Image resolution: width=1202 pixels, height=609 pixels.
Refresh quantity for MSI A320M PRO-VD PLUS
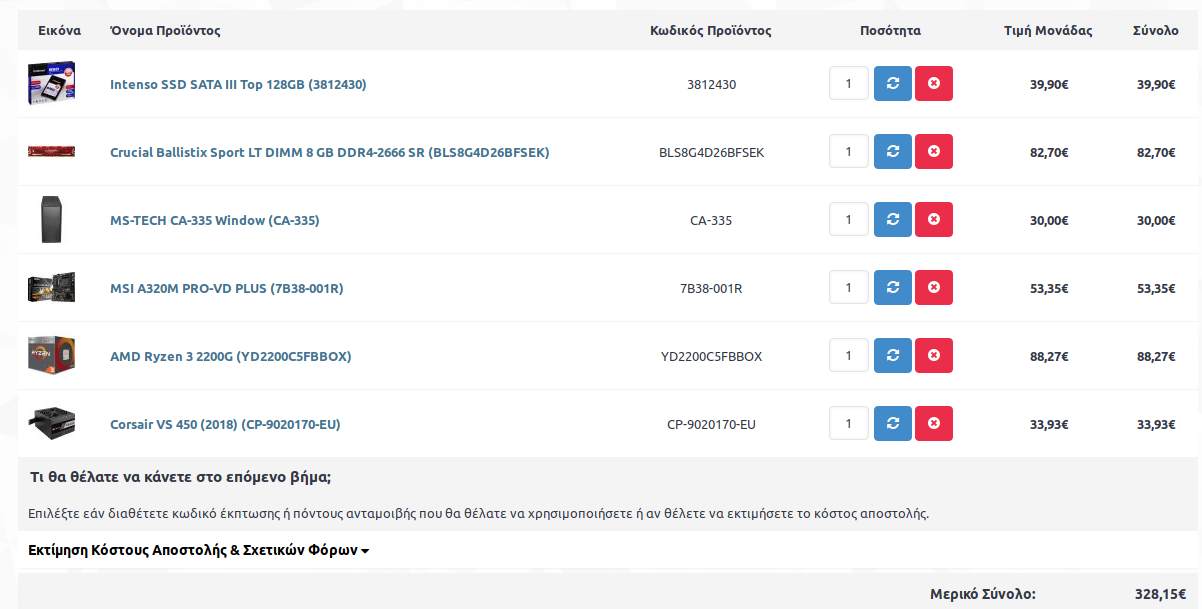coord(893,288)
